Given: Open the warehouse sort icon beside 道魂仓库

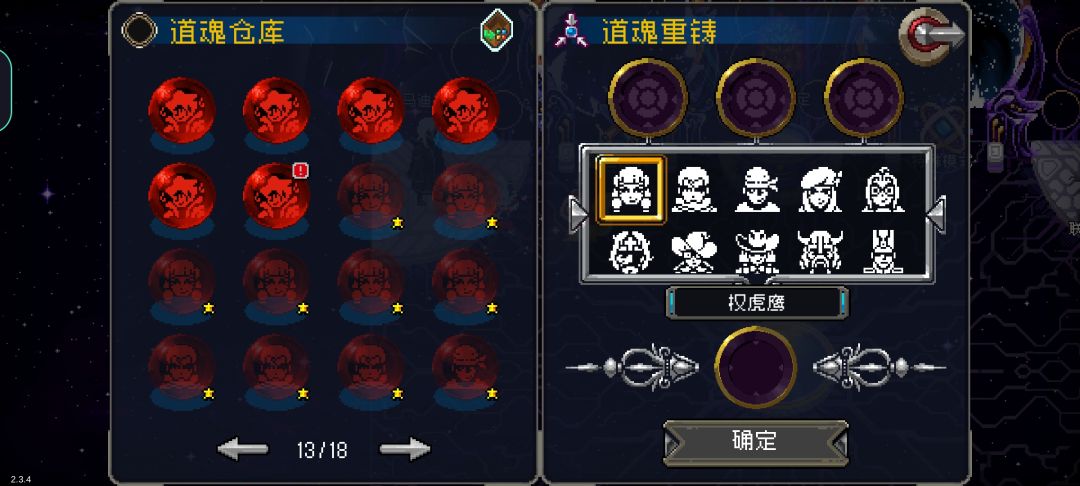Looking at the screenshot, I should click(x=497, y=29).
